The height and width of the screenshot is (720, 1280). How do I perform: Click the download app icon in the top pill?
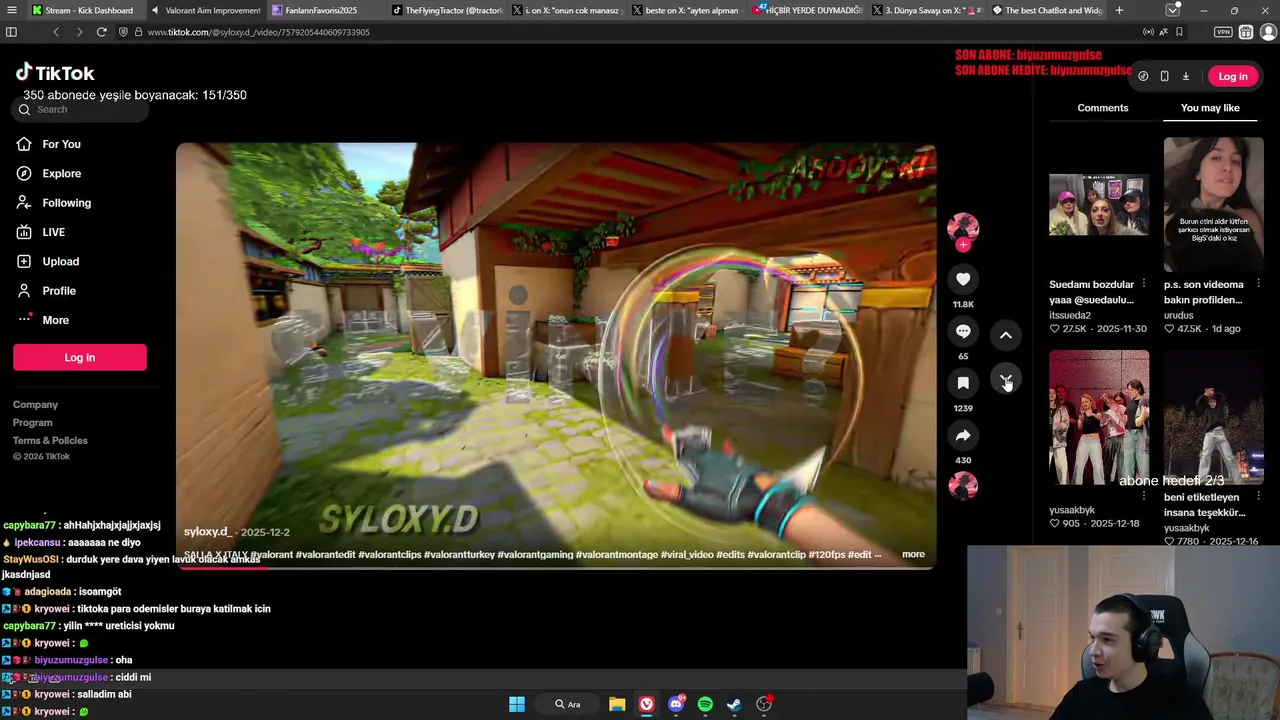click(x=1186, y=76)
